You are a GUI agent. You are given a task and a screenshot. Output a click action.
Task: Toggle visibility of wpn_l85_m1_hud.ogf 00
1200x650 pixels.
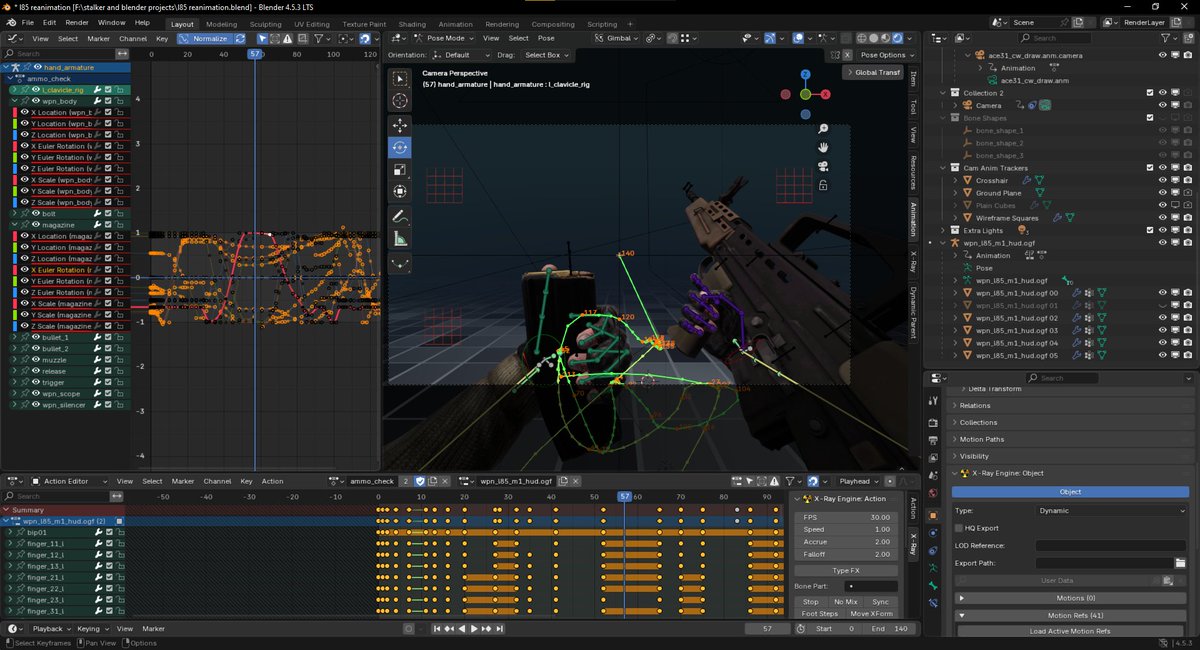(1162, 293)
